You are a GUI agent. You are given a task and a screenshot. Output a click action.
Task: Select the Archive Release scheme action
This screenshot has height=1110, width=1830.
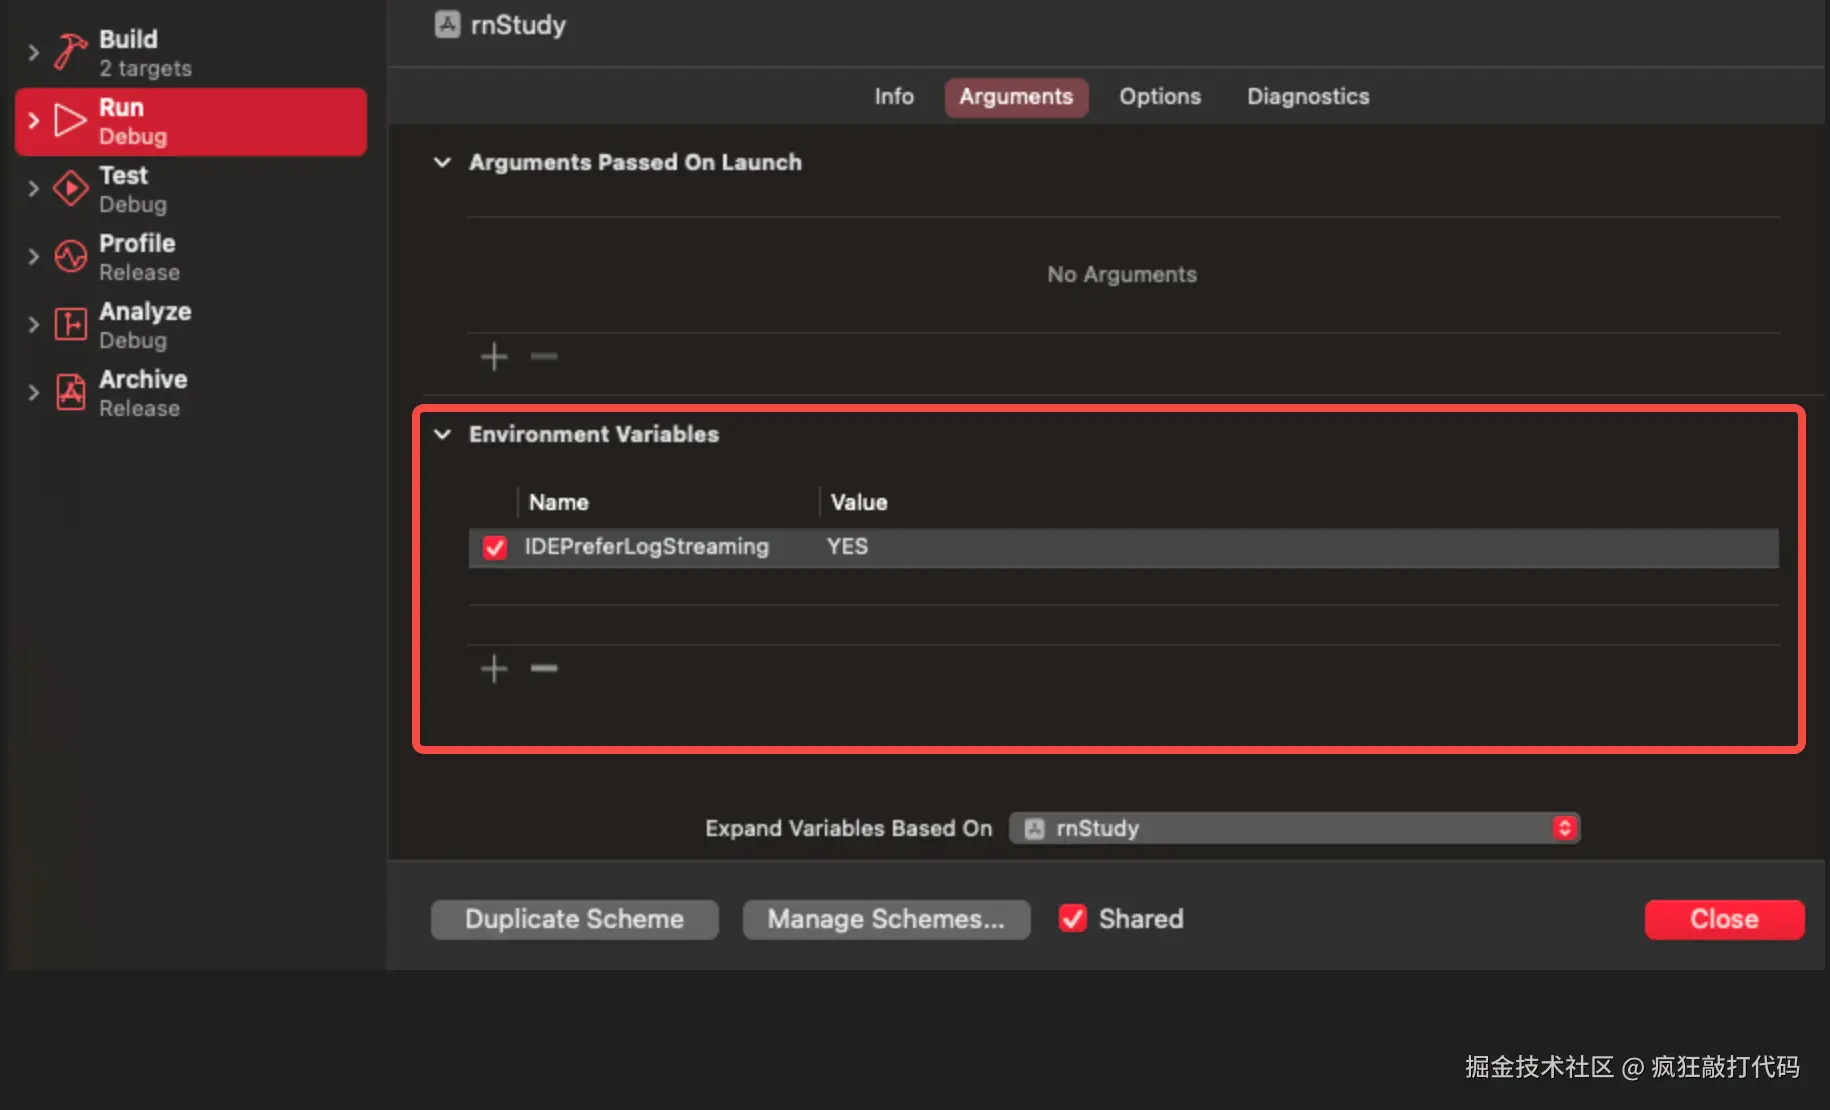coord(191,393)
